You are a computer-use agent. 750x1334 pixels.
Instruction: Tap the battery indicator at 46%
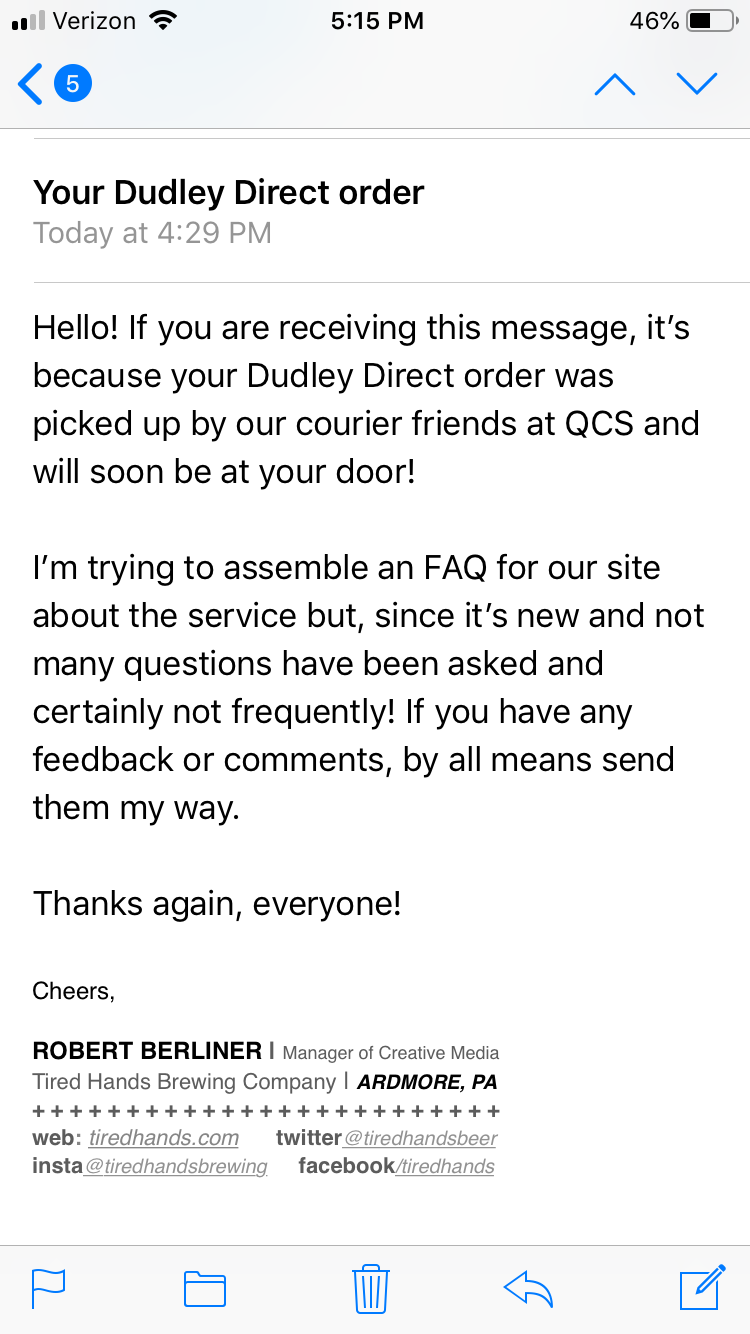click(683, 21)
